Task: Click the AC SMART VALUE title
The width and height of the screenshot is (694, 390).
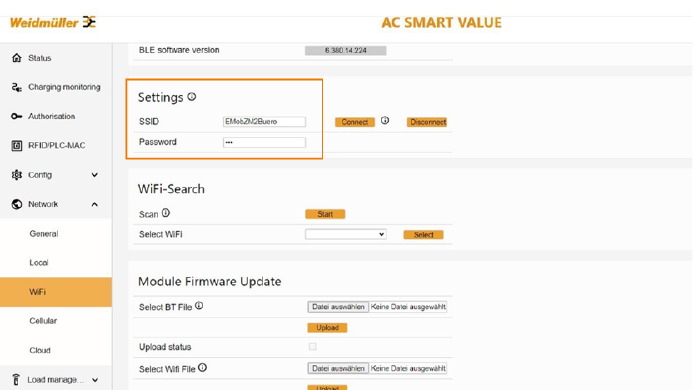Action: [x=441, y=23]
